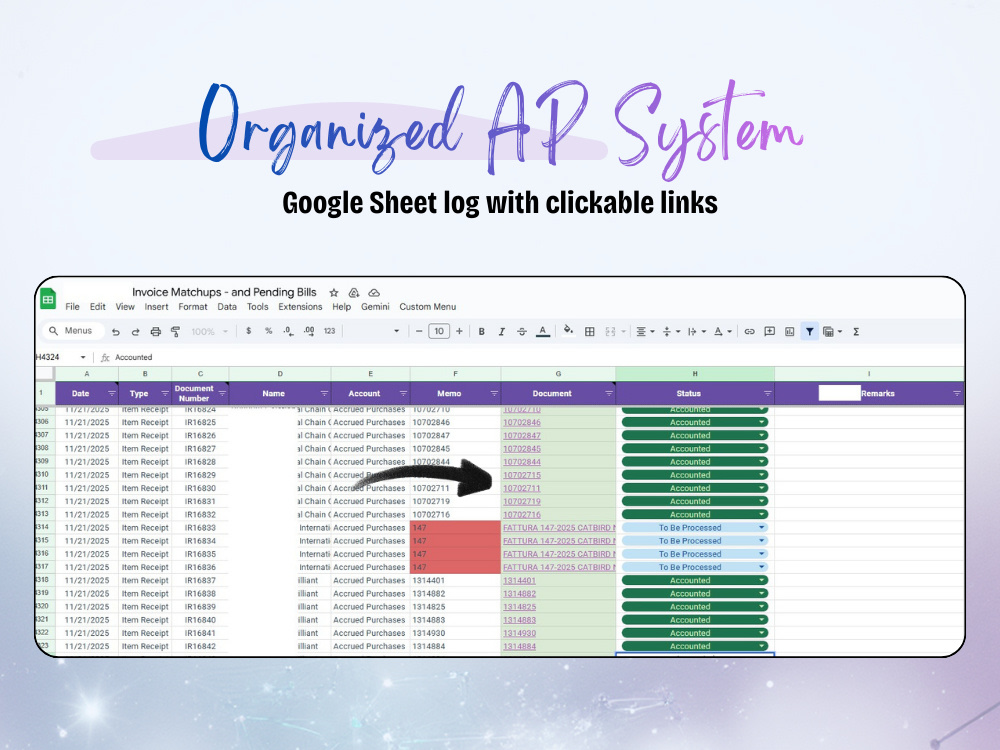This screenshot has width=1000, height=750.
Task: Format as currency with dollar icon
Action: tap(248, 331)
